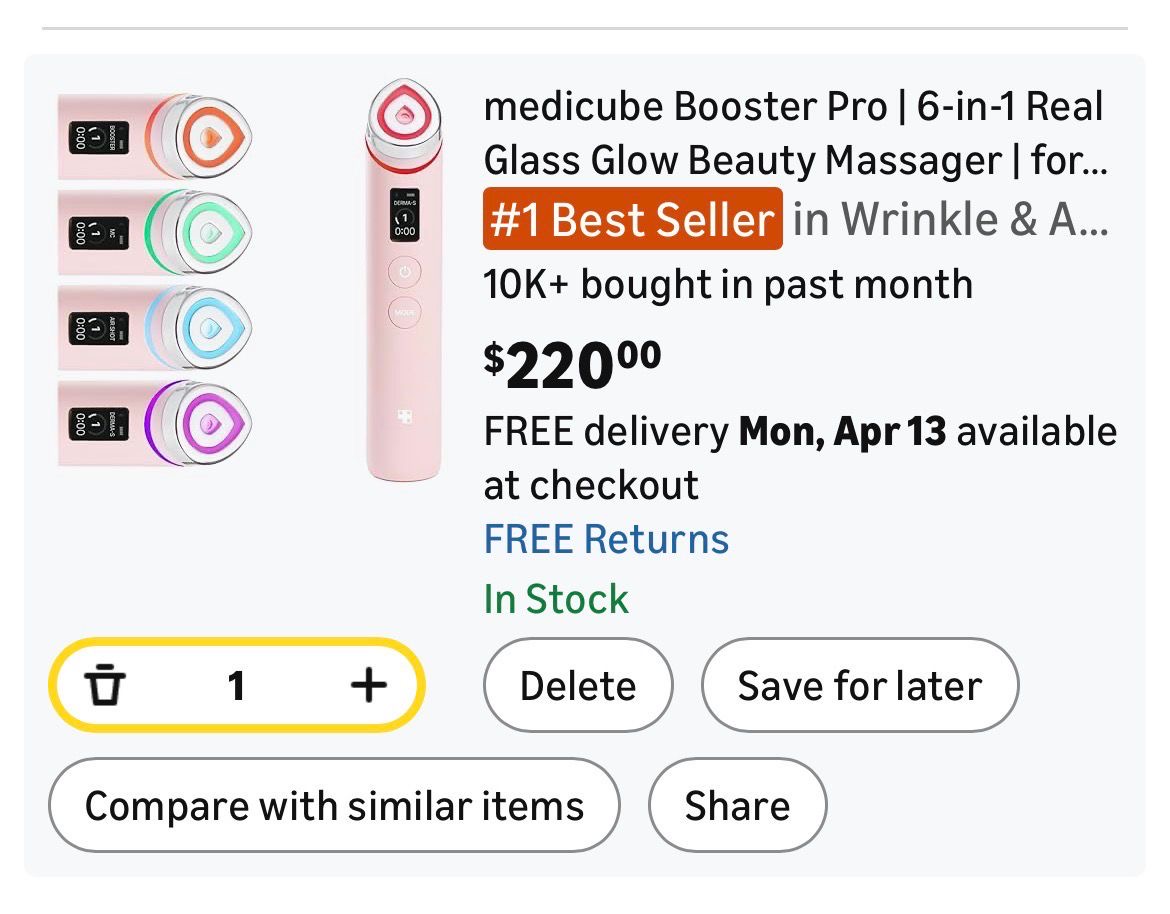Tap the Share button

click(x=737, y=806)
